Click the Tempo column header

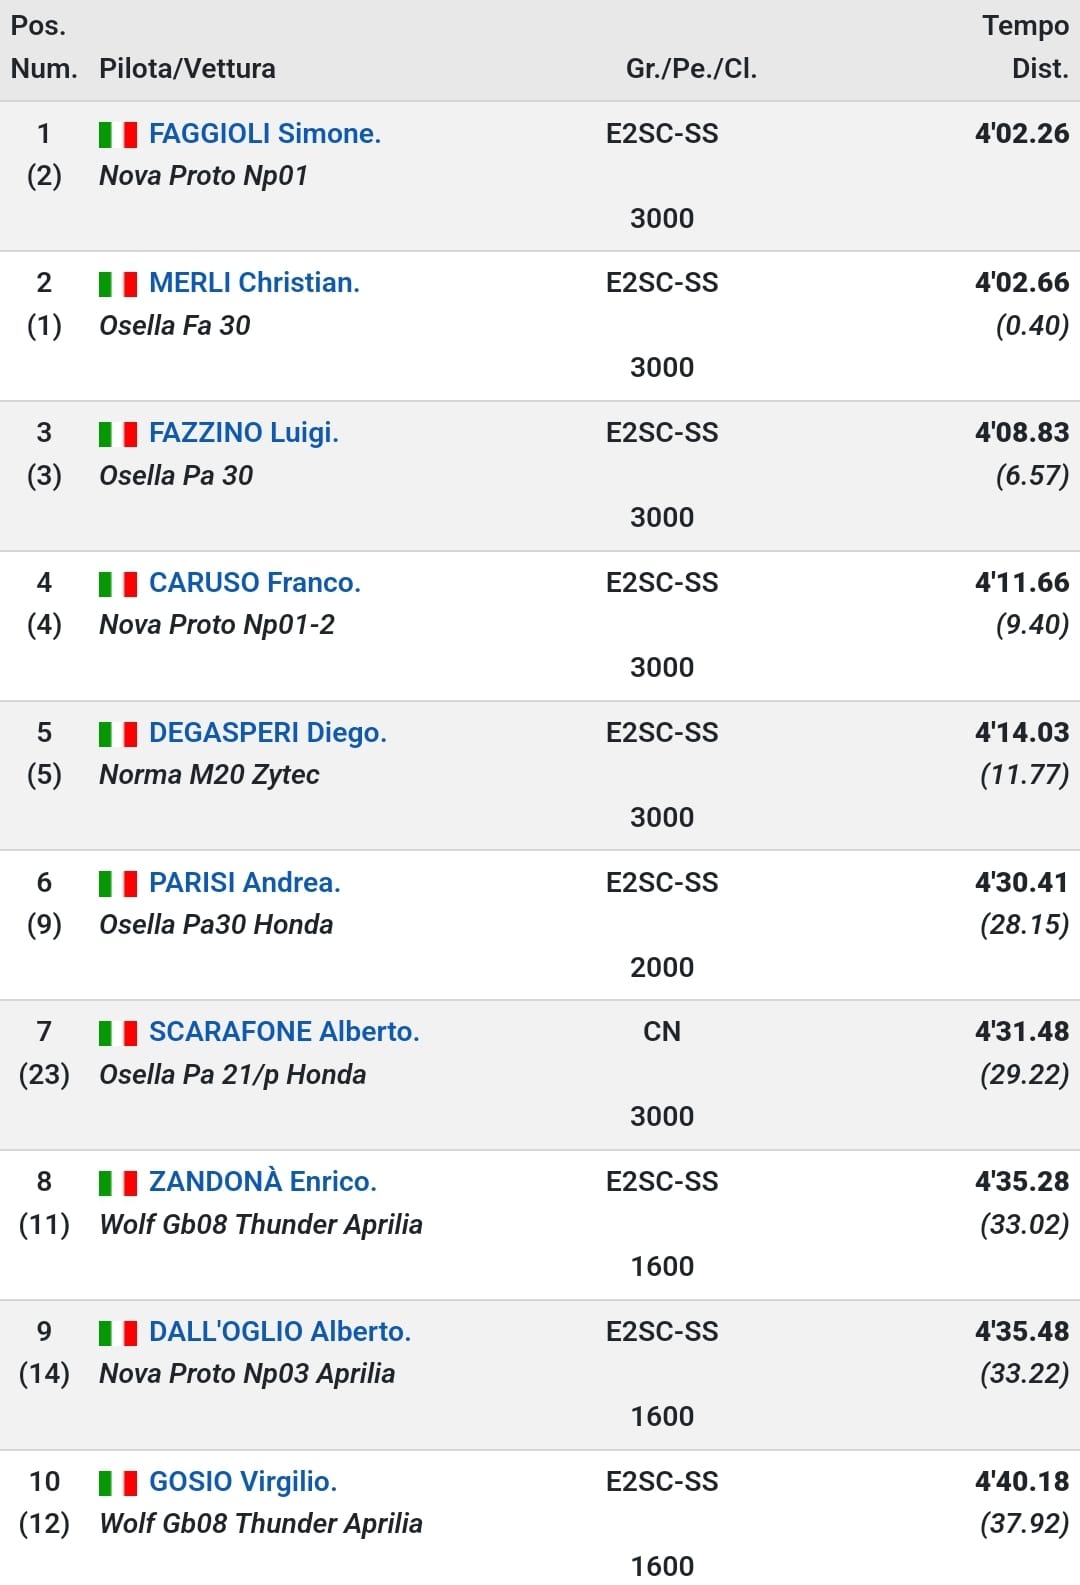tap(1025, 26)
